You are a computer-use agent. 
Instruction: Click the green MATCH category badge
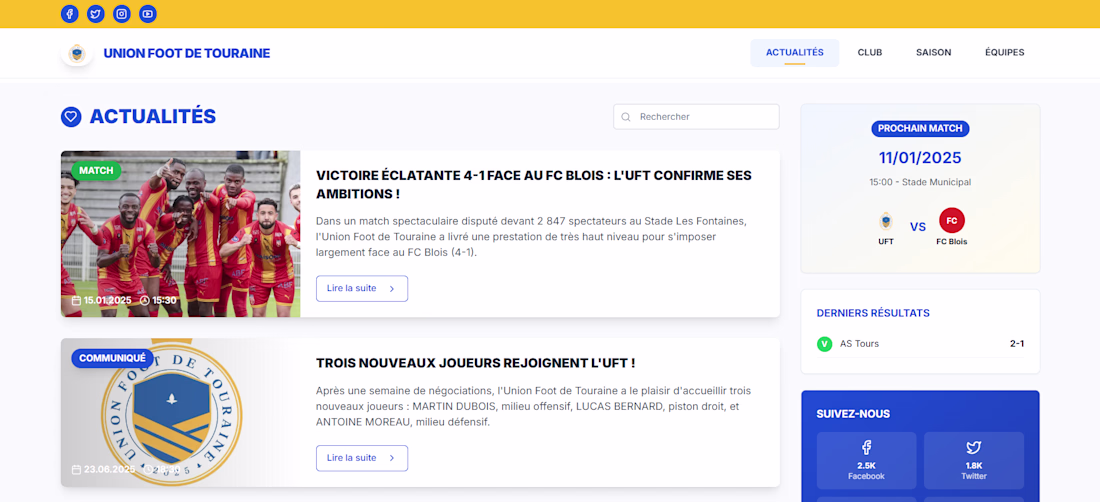[x=96, y=170]
